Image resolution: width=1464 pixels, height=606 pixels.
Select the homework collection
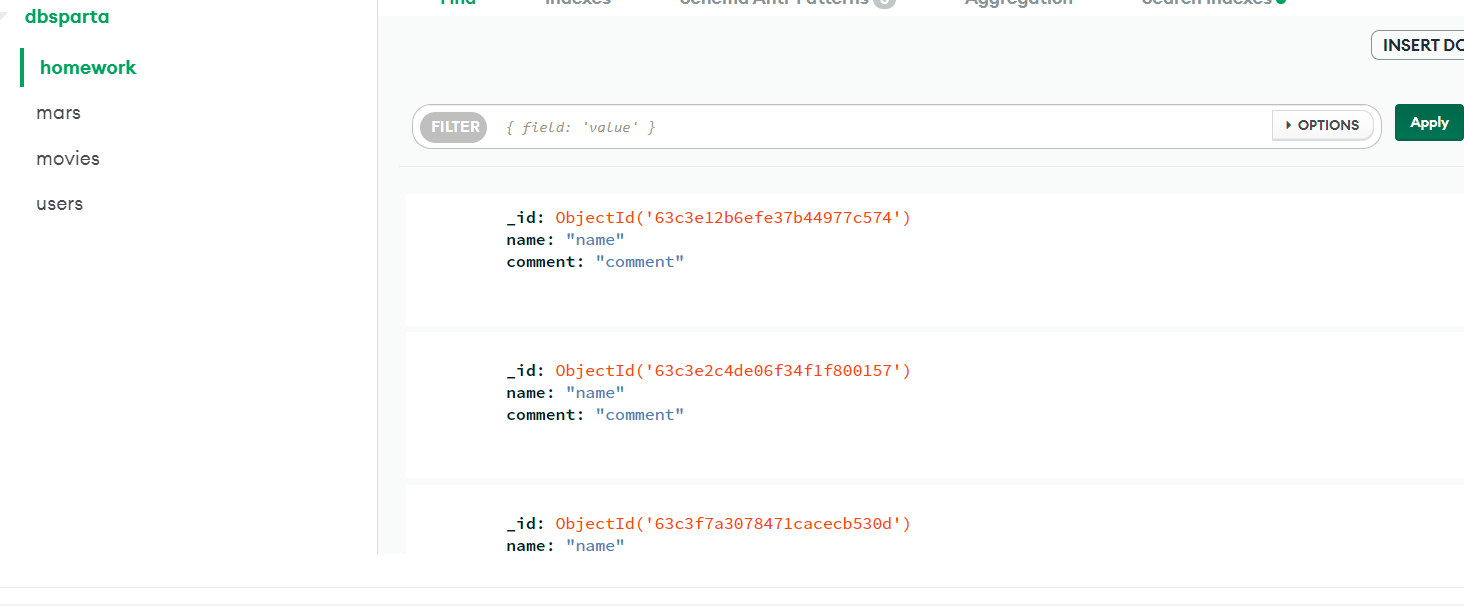[88, 68]
